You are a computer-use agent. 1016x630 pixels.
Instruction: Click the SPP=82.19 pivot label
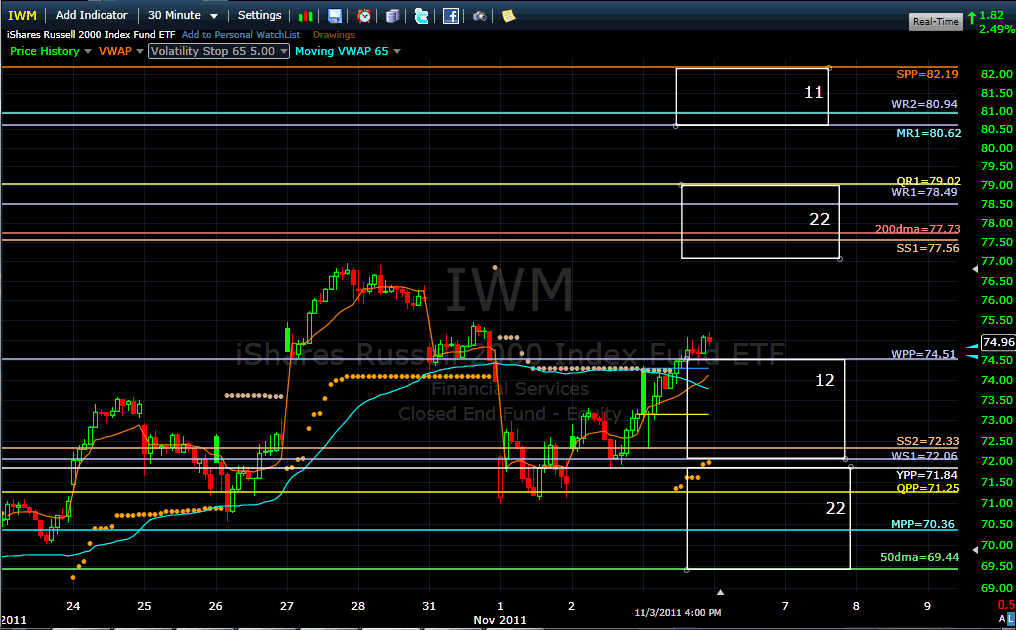927,74
